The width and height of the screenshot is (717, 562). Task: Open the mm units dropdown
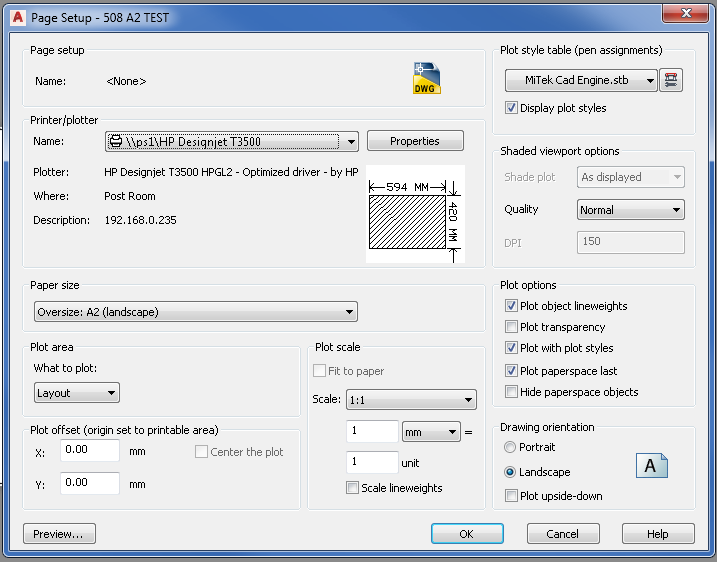[x=431, y=432]
